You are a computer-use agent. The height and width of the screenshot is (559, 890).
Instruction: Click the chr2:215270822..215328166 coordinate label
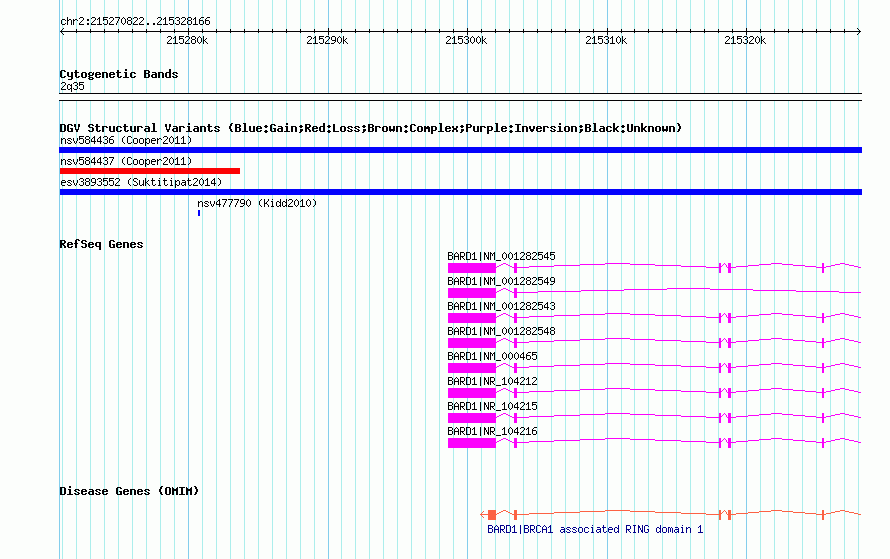coord(135,22)
